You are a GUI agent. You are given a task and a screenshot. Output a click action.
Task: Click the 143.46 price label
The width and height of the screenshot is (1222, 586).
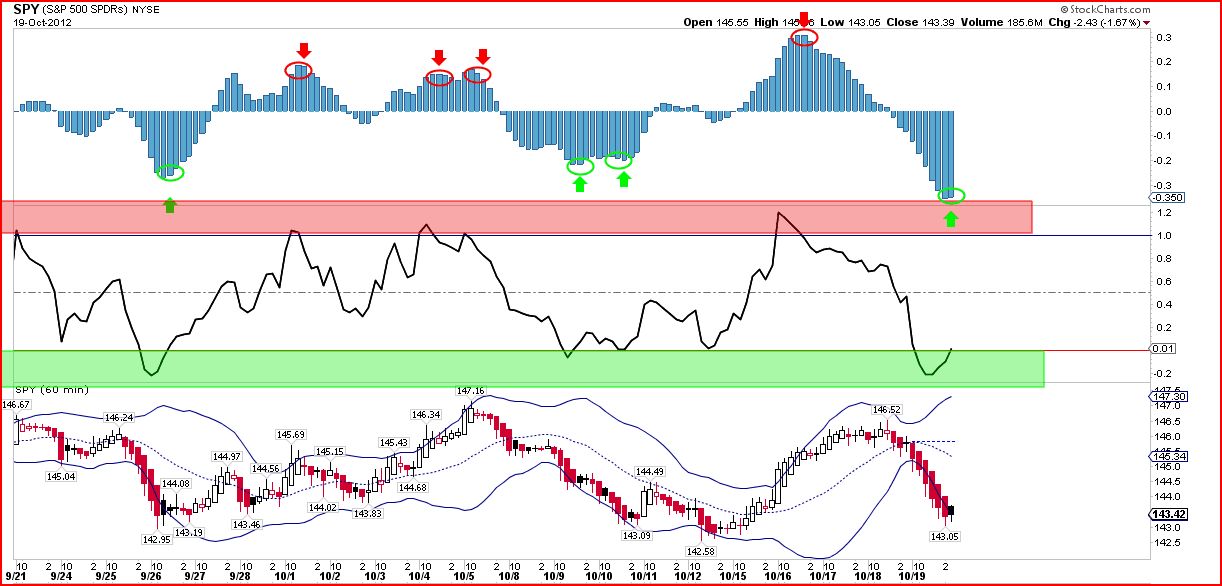click(246, 524)
